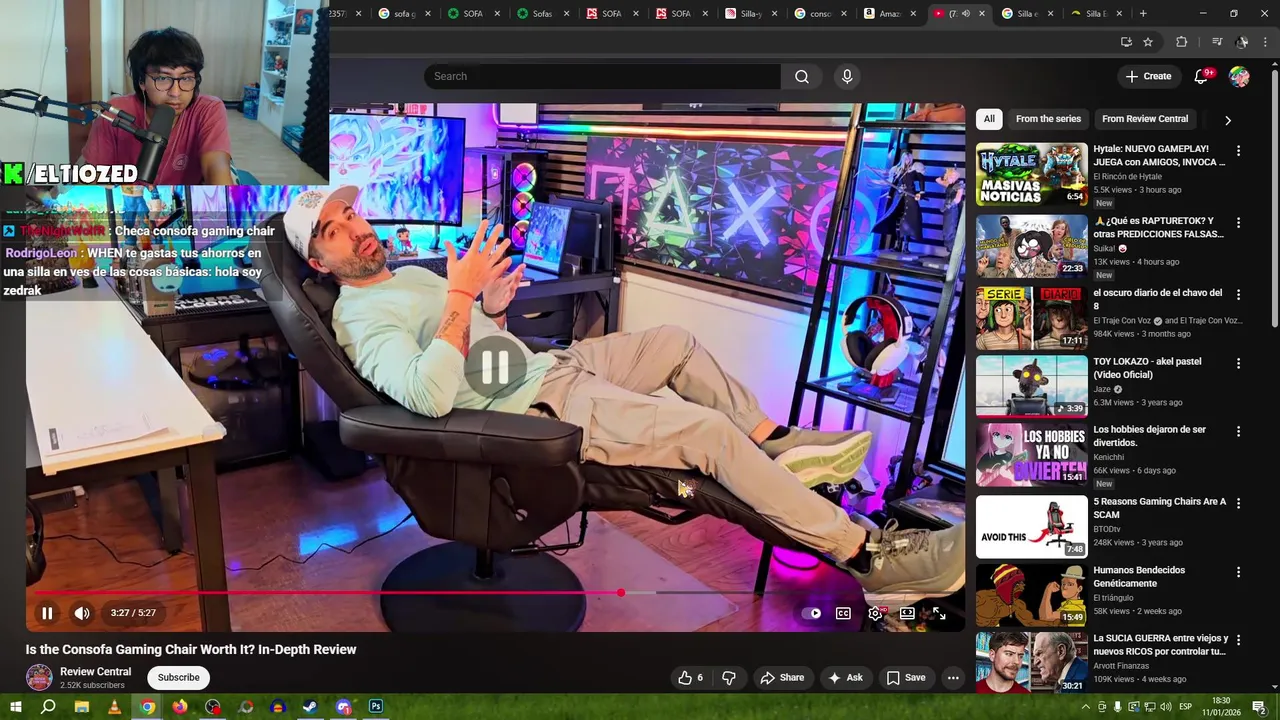The image size is (1280, 720).
Task: Install the page as an app from the address bar
Action: click(1126, 42)
